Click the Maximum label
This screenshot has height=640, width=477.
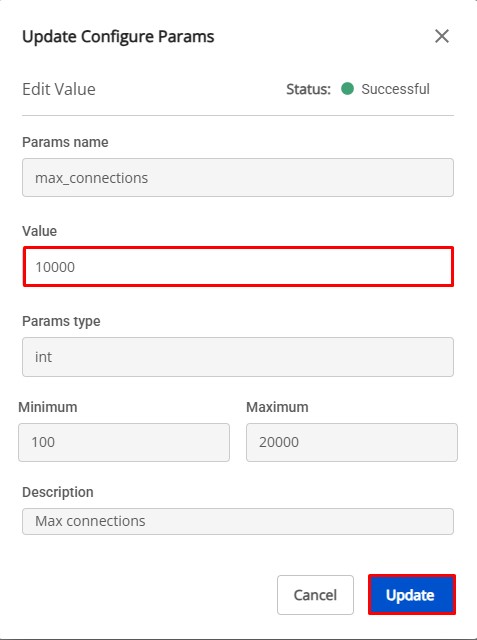pyautogui.click(x=277, y=407)
